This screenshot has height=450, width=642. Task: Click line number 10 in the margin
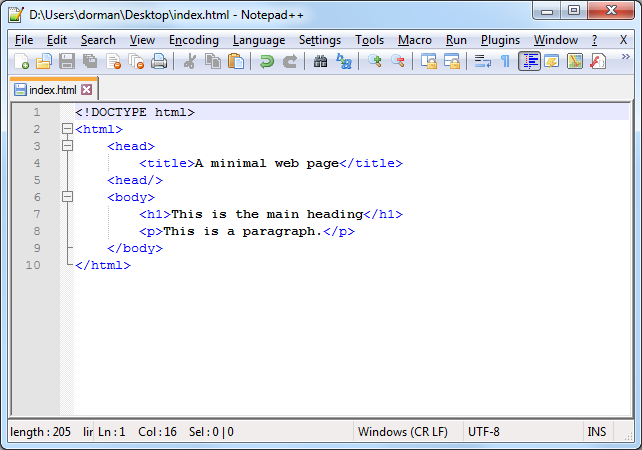click(x=33, y=265)
